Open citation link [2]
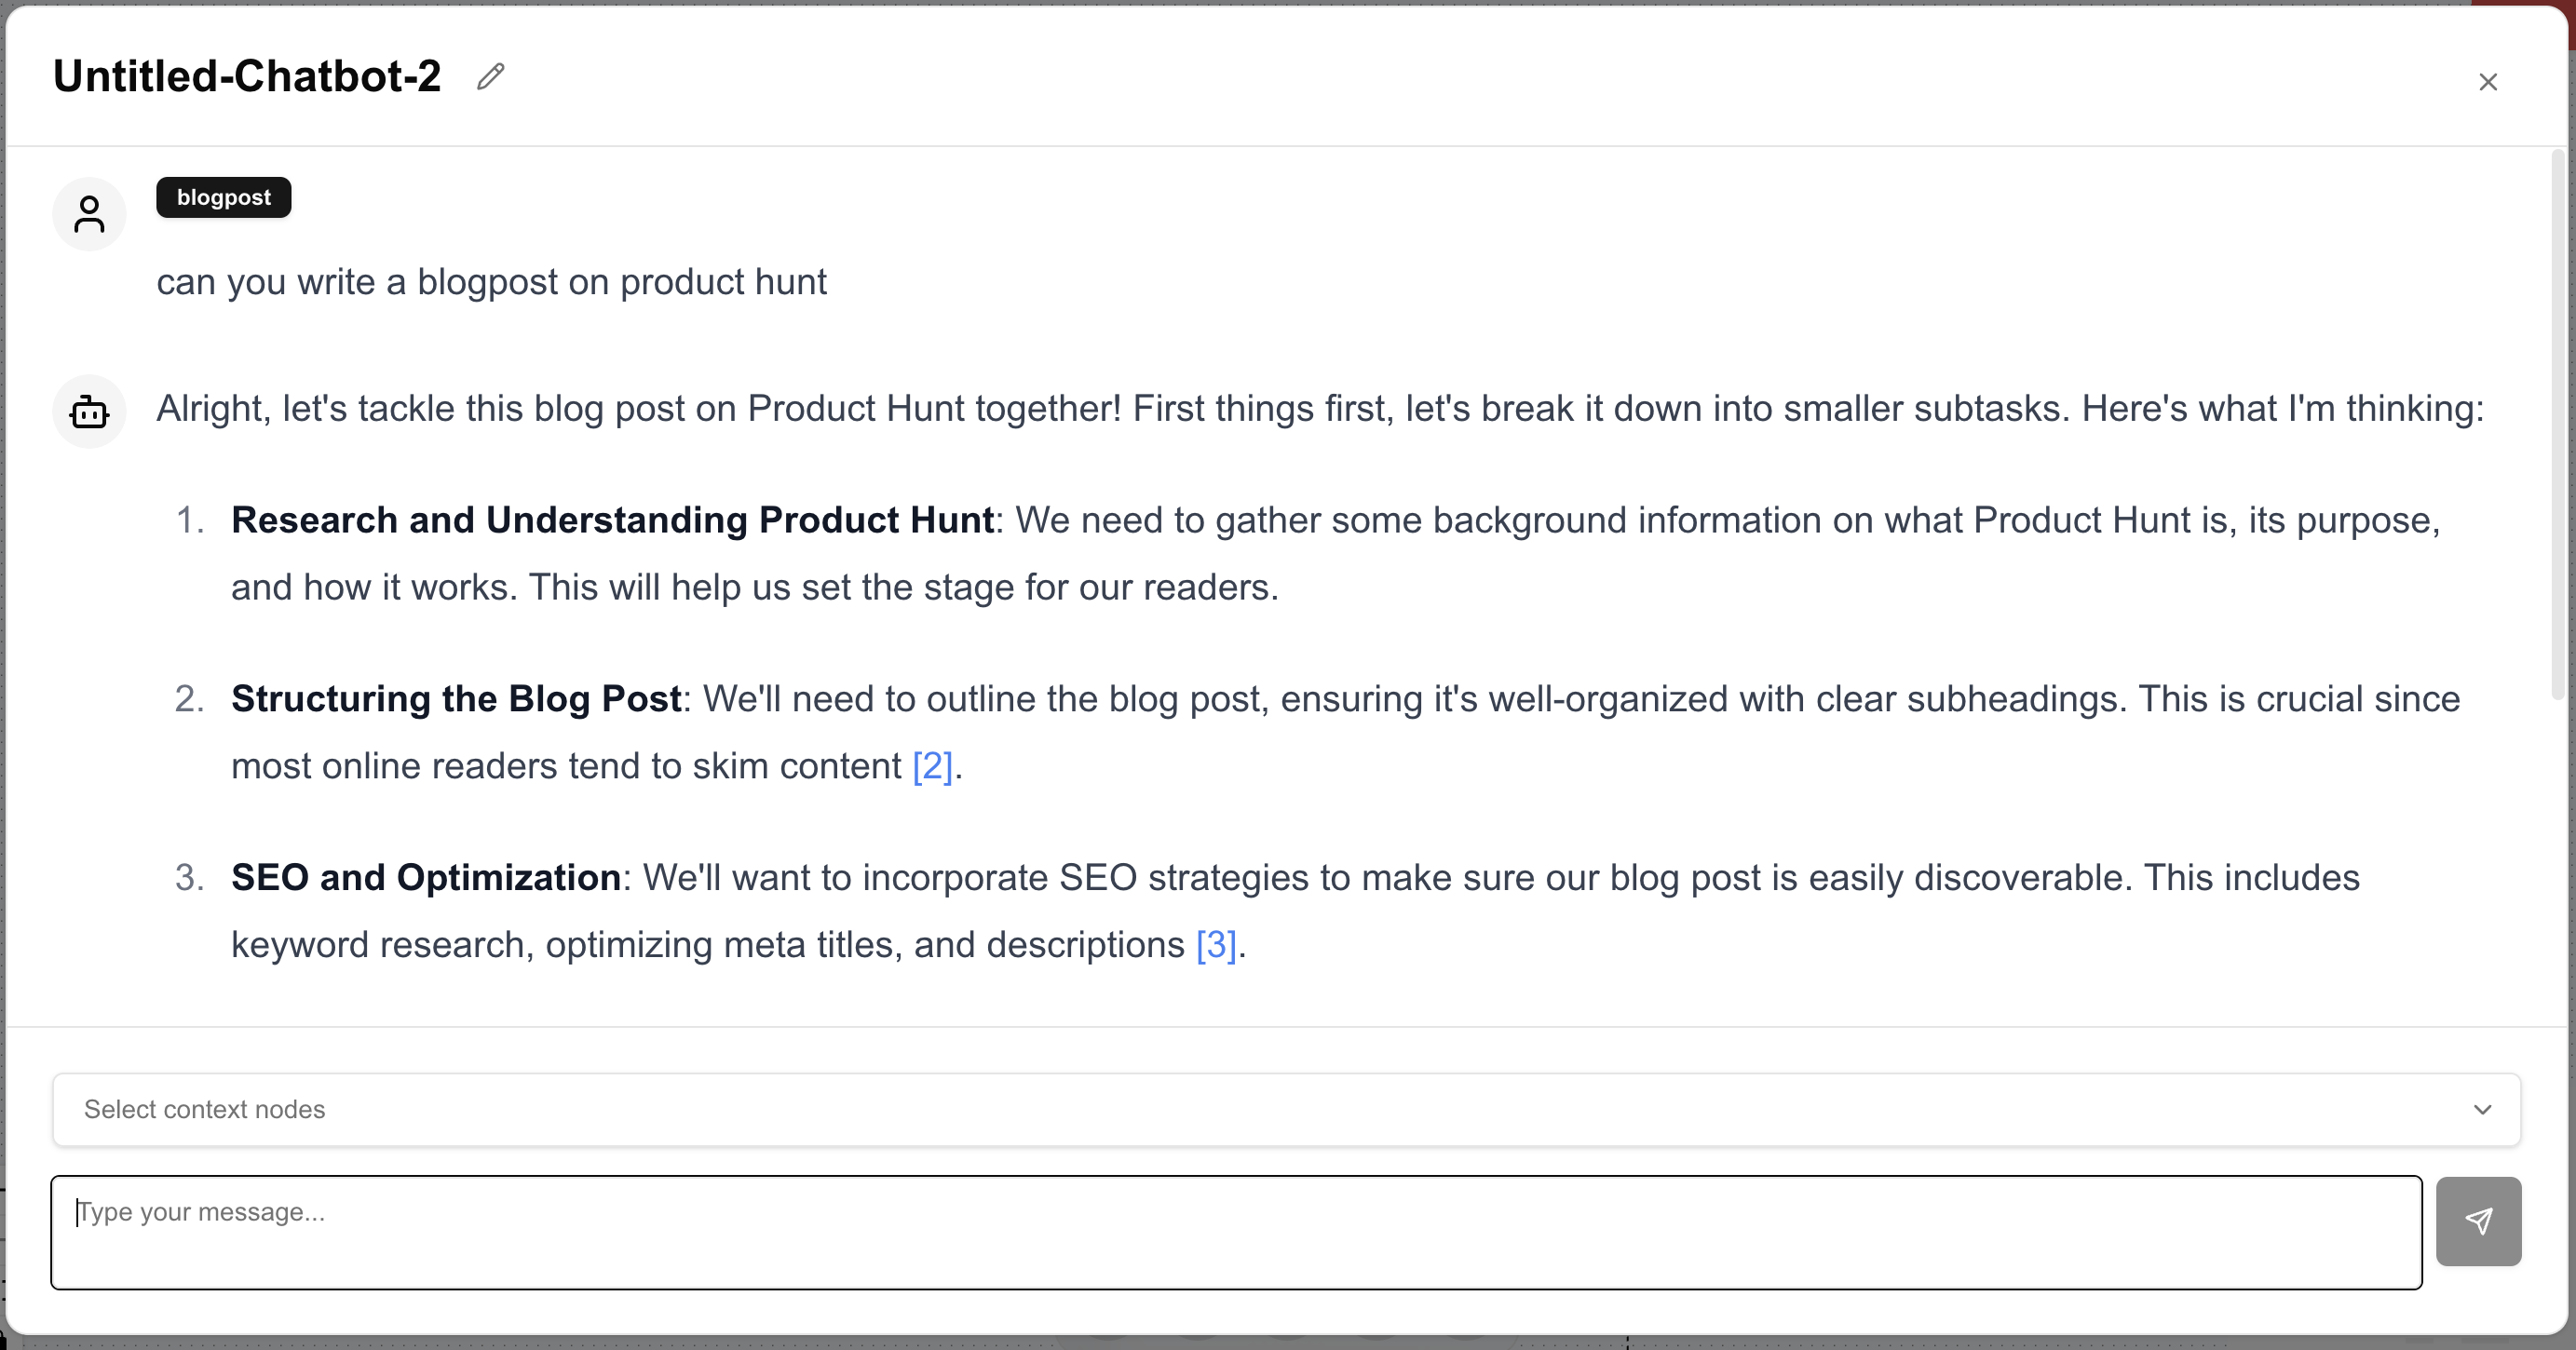The height and width of the screenshot is (1350, 2576). (932, 767)
